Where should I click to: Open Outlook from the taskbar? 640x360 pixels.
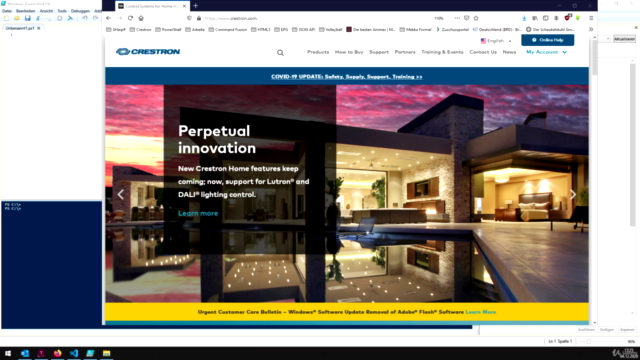[x=24, y=353]
